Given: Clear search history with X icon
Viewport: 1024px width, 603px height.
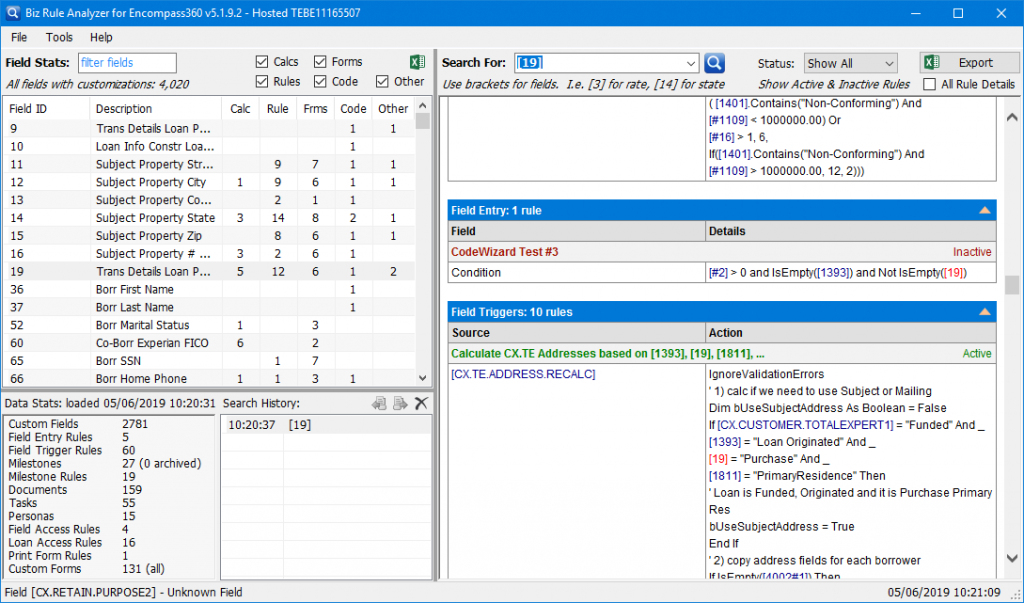Looking at the screenshot, I should [421, 403].
